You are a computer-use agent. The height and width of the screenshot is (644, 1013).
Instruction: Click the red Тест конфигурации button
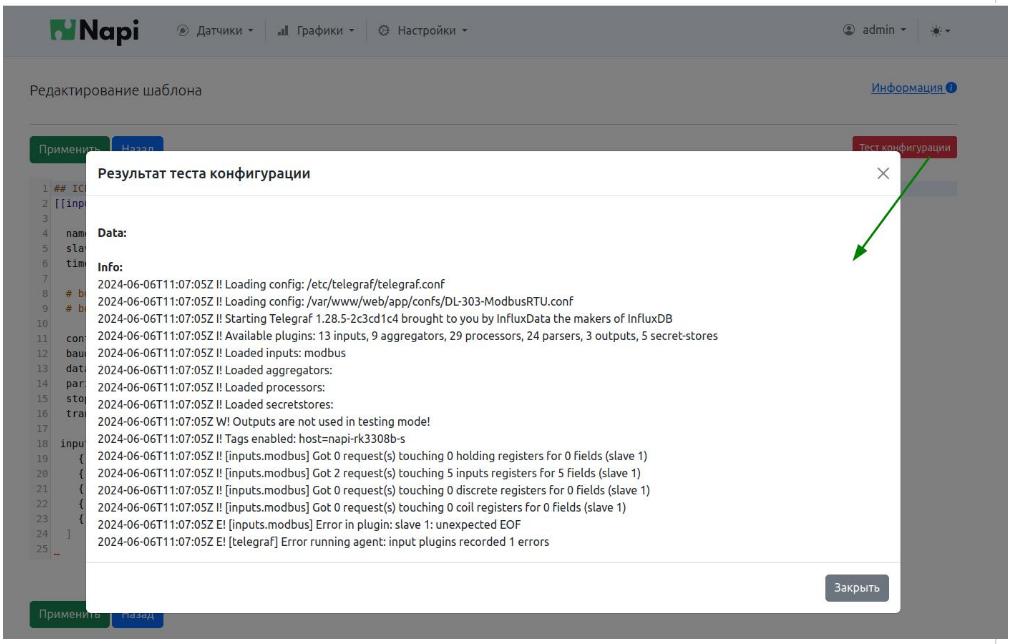[904, 148]
